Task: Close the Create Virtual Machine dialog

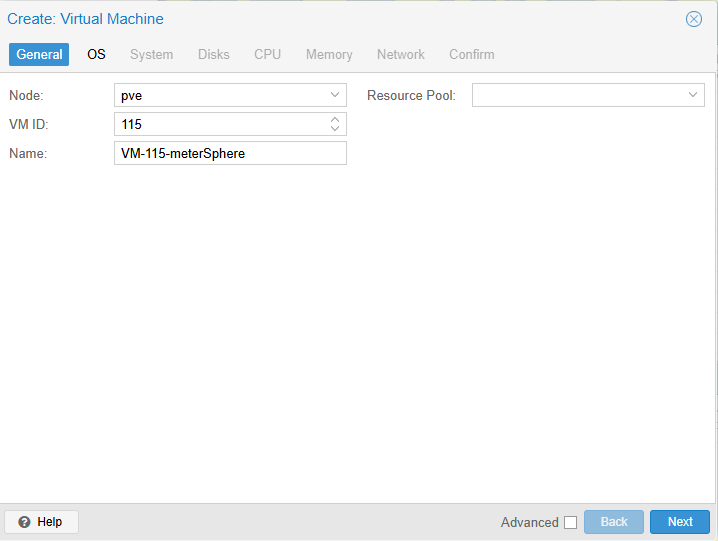Action: pos(693,19)
